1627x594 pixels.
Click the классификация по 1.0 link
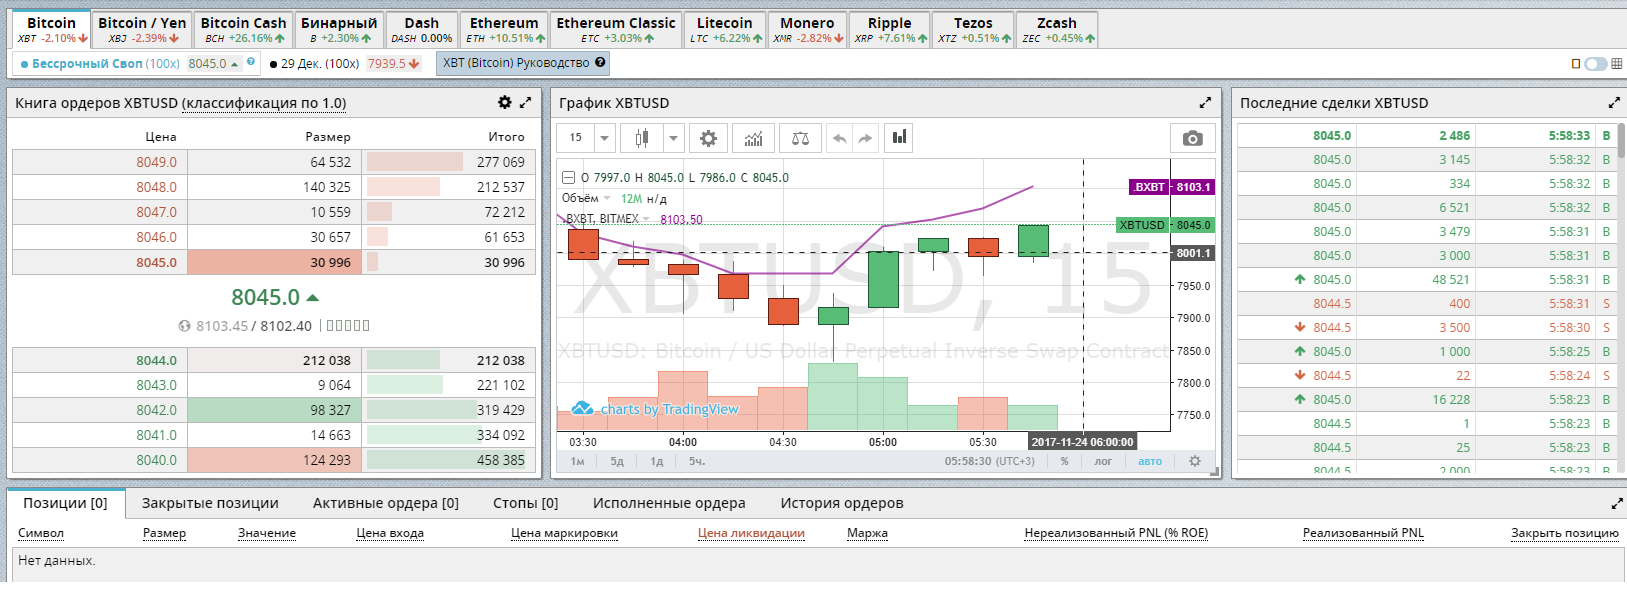click(x=265, y=103)
